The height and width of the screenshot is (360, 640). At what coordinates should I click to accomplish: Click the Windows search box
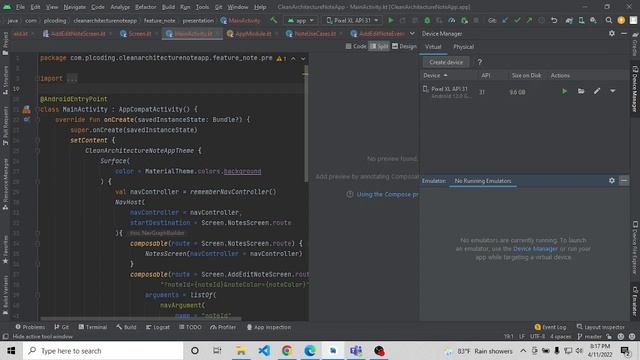pyautogui.click(x=103, y=351)
